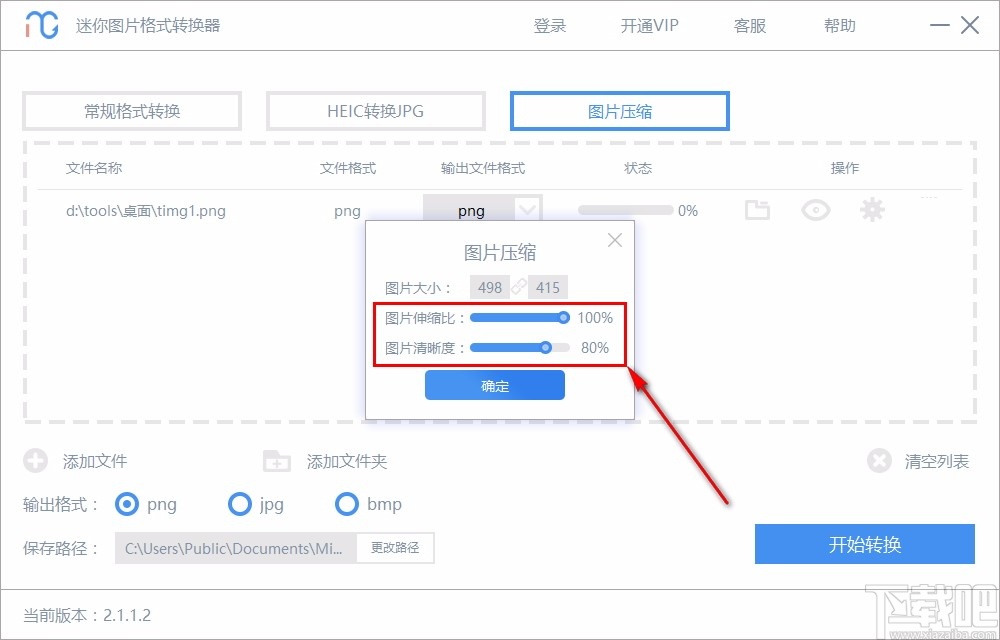
Task: Open the output folder icon for timg1.png
Action: point(757,210)
